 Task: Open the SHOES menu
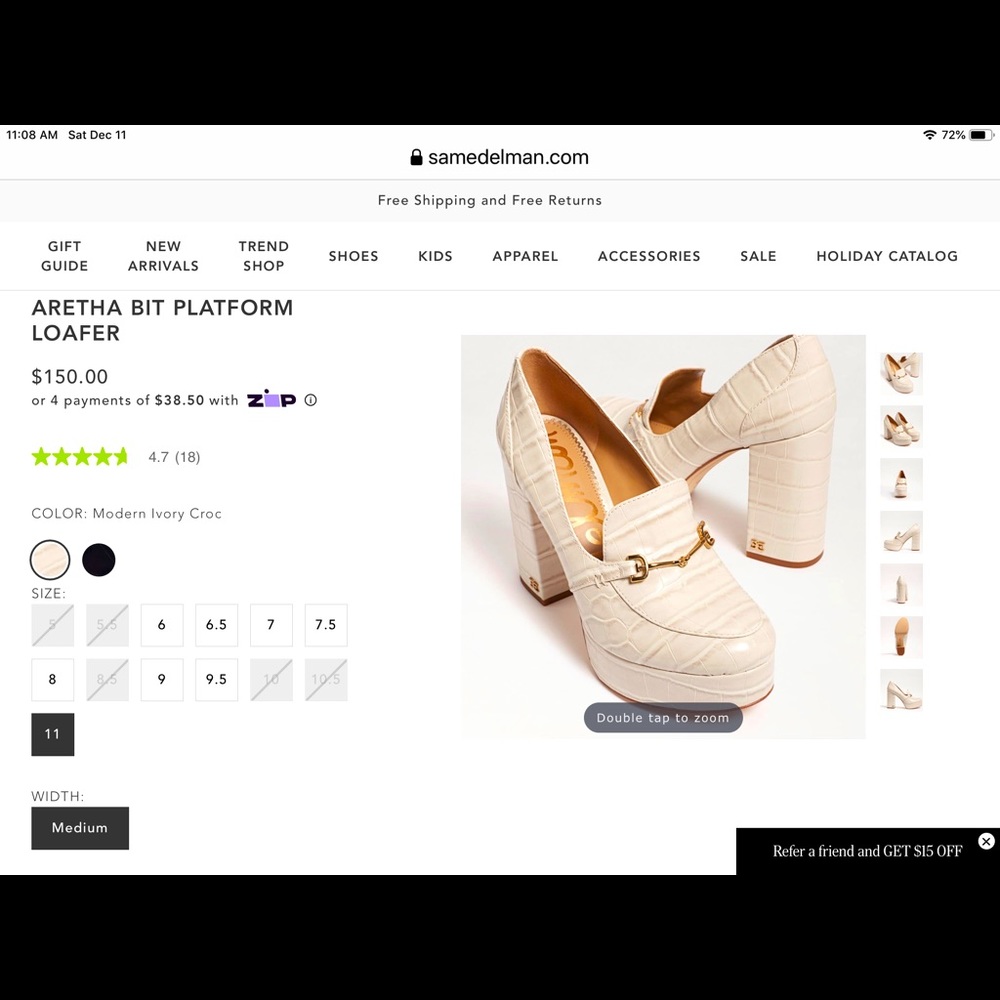[x=353, y=256]
